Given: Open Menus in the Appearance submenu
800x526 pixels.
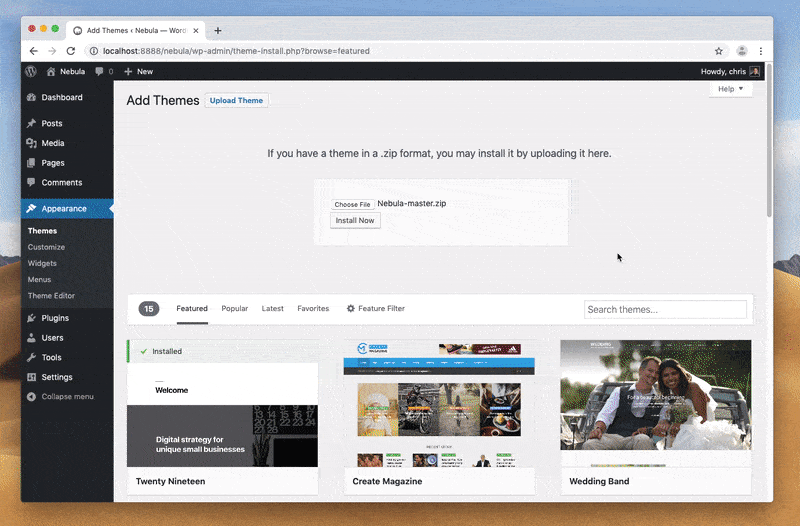Looking at the screenshot, I should point(39,280).
